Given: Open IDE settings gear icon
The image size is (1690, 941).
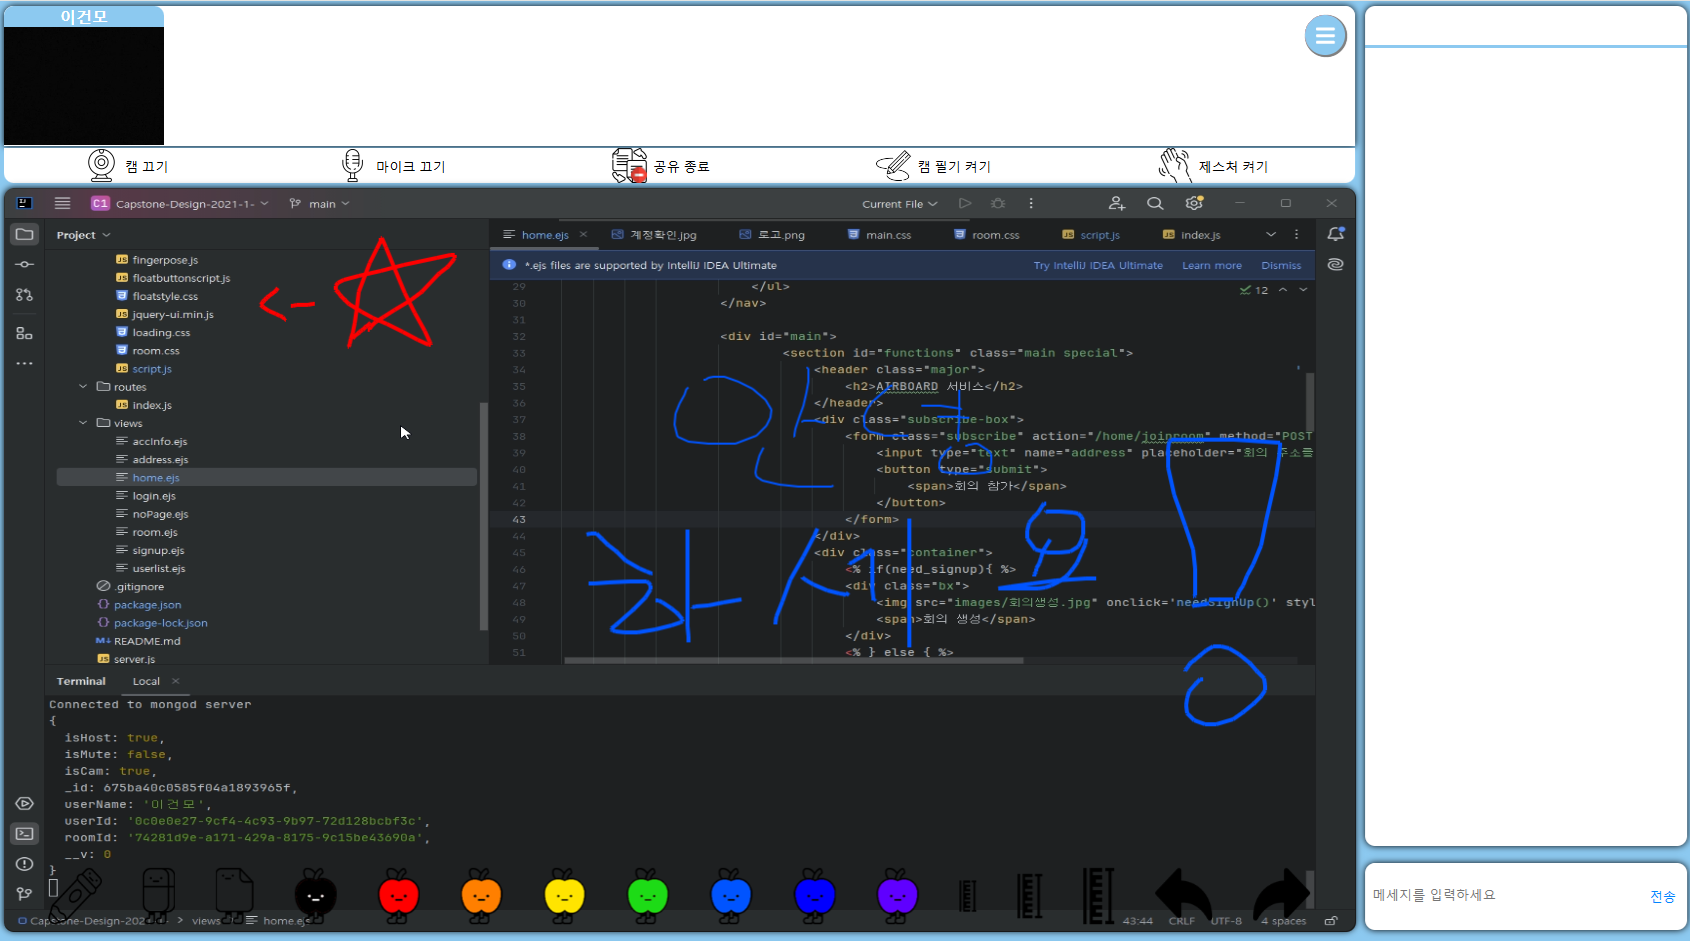Looking at the screenshot, I should click(x=1194, y=203).
